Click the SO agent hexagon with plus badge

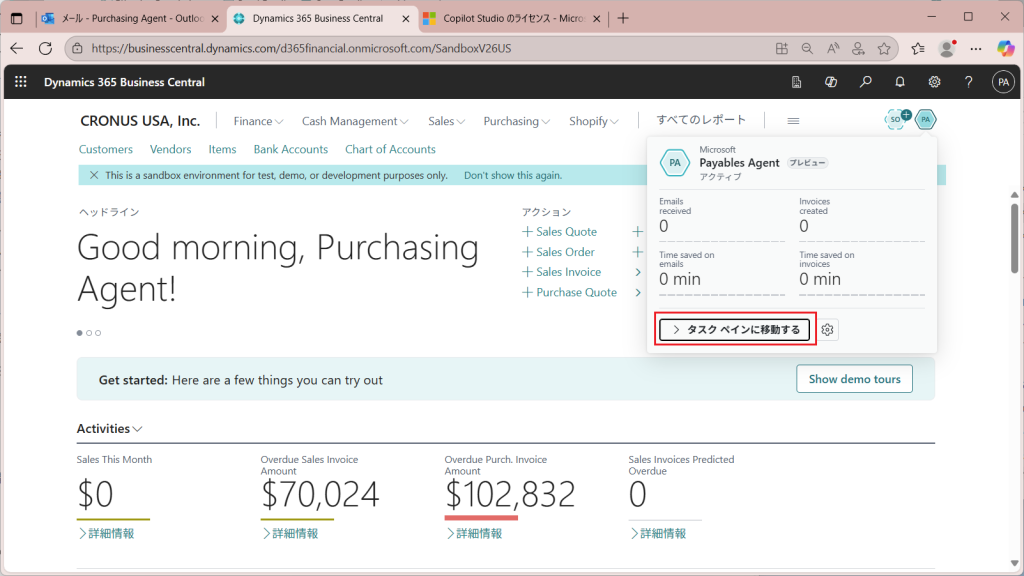tap(897, 119)
